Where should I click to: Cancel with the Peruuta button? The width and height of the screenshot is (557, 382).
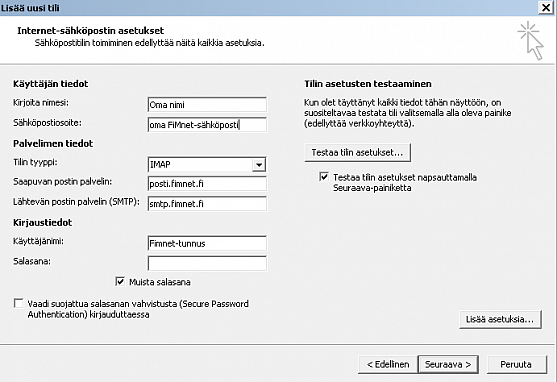[x=516, y=364]
